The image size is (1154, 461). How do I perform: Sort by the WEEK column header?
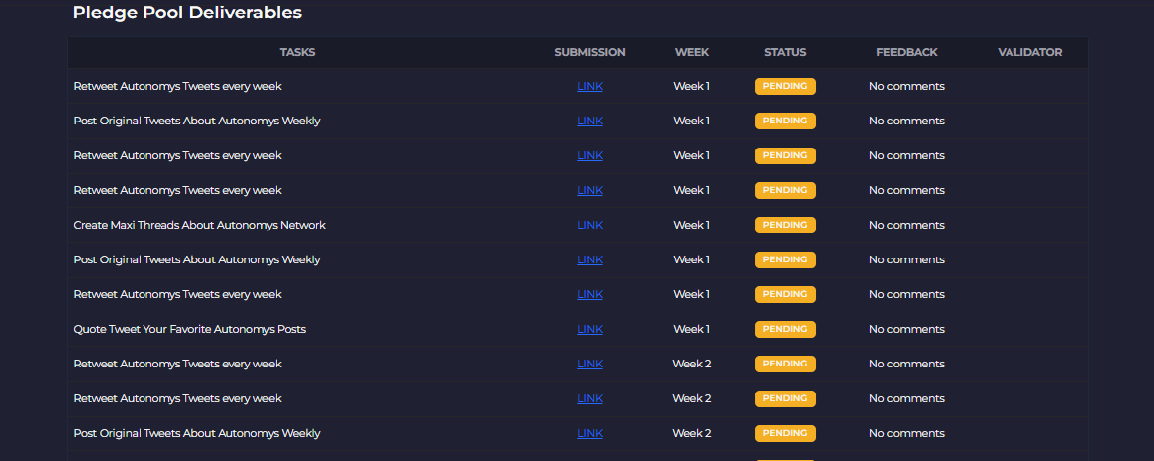click(x=692, y=52)
